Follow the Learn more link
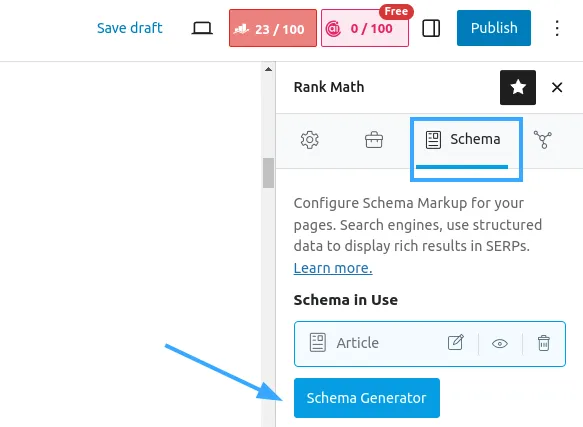 pyautogui.click(x=333, y=268)
